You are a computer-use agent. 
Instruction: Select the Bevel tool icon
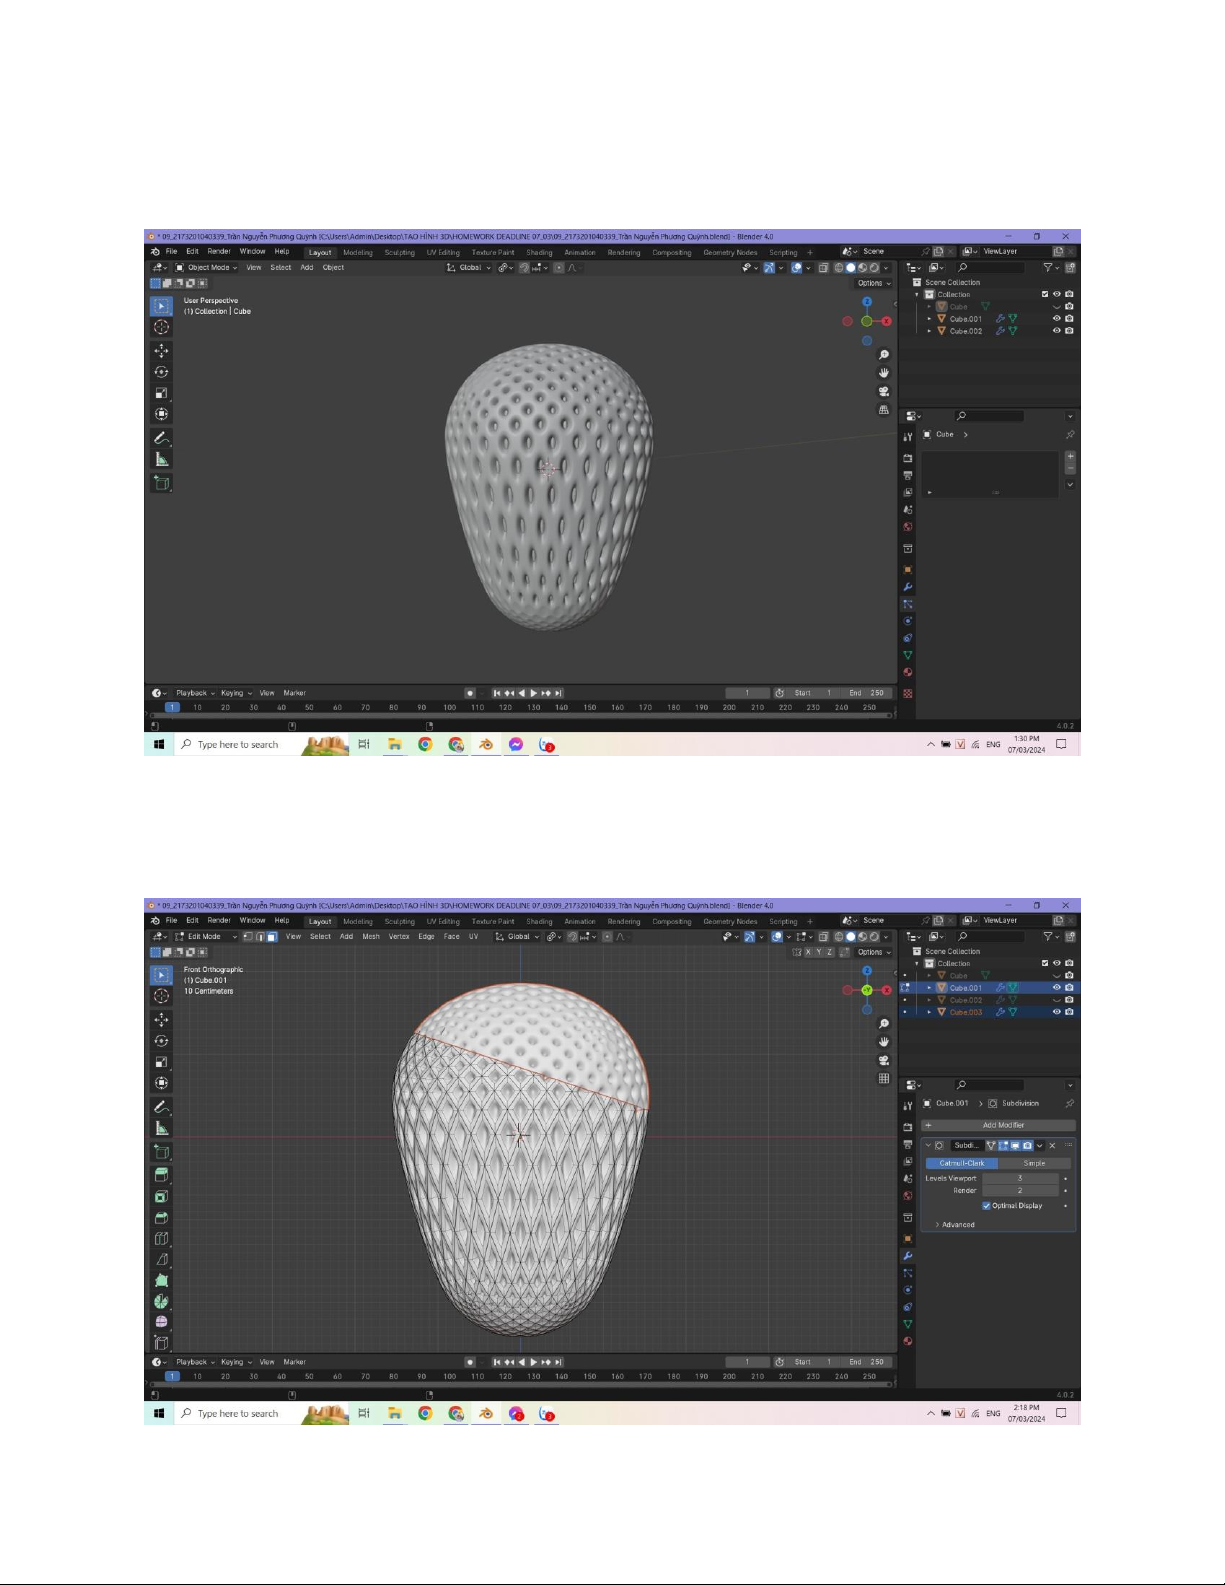161,1217
